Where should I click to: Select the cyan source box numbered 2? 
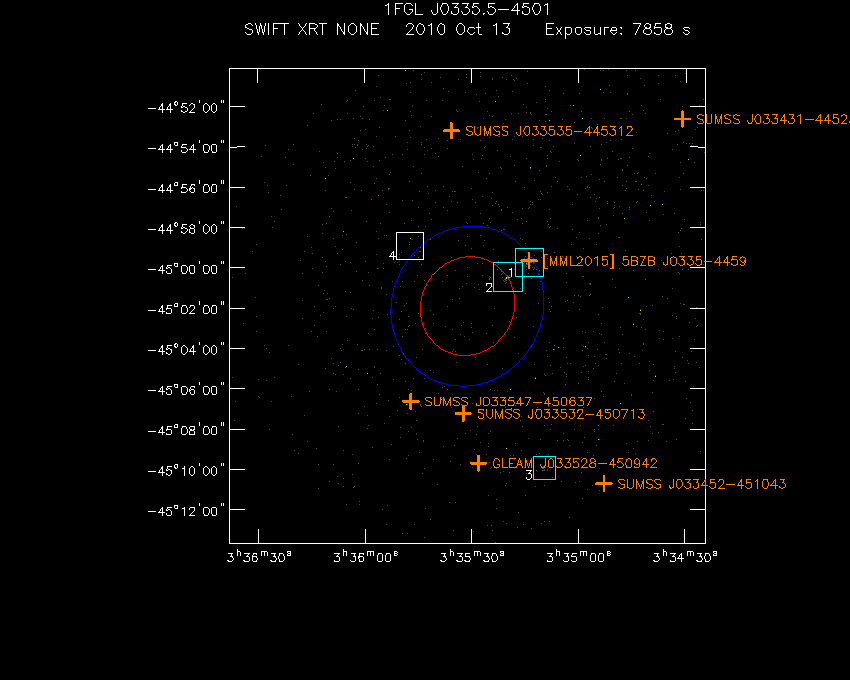[x=508, y=277]
